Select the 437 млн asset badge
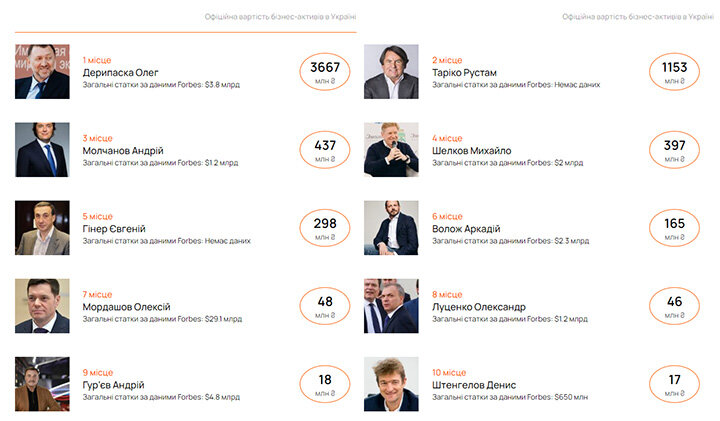This screenshot has height=421, width=720. pyautogui.click(x=325, y=150)
